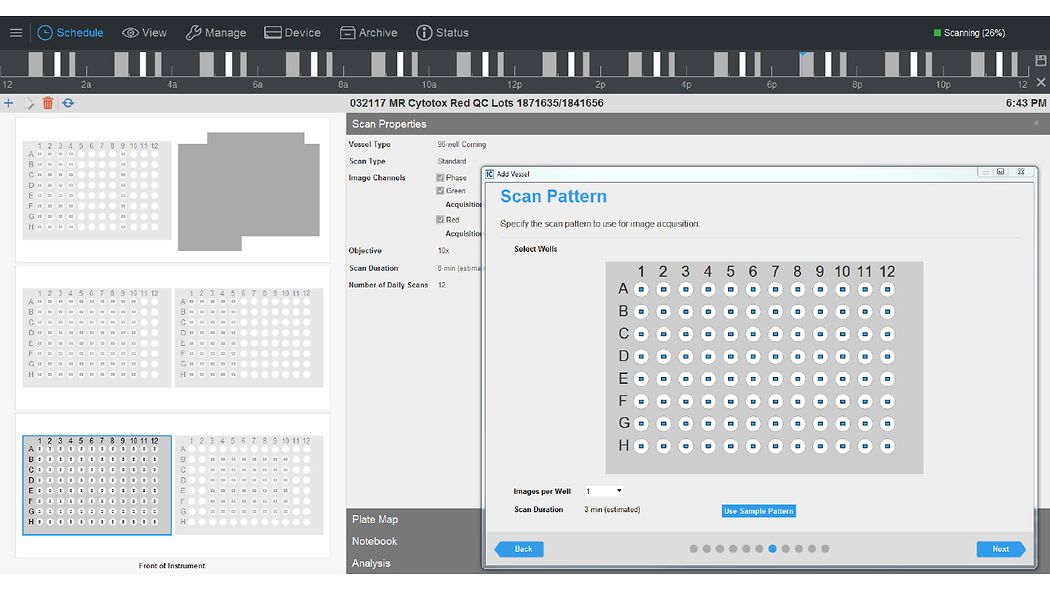1050x590 pixels.
Task: Delete the vessel with the trash icon
Action: [x=48, y=103]
